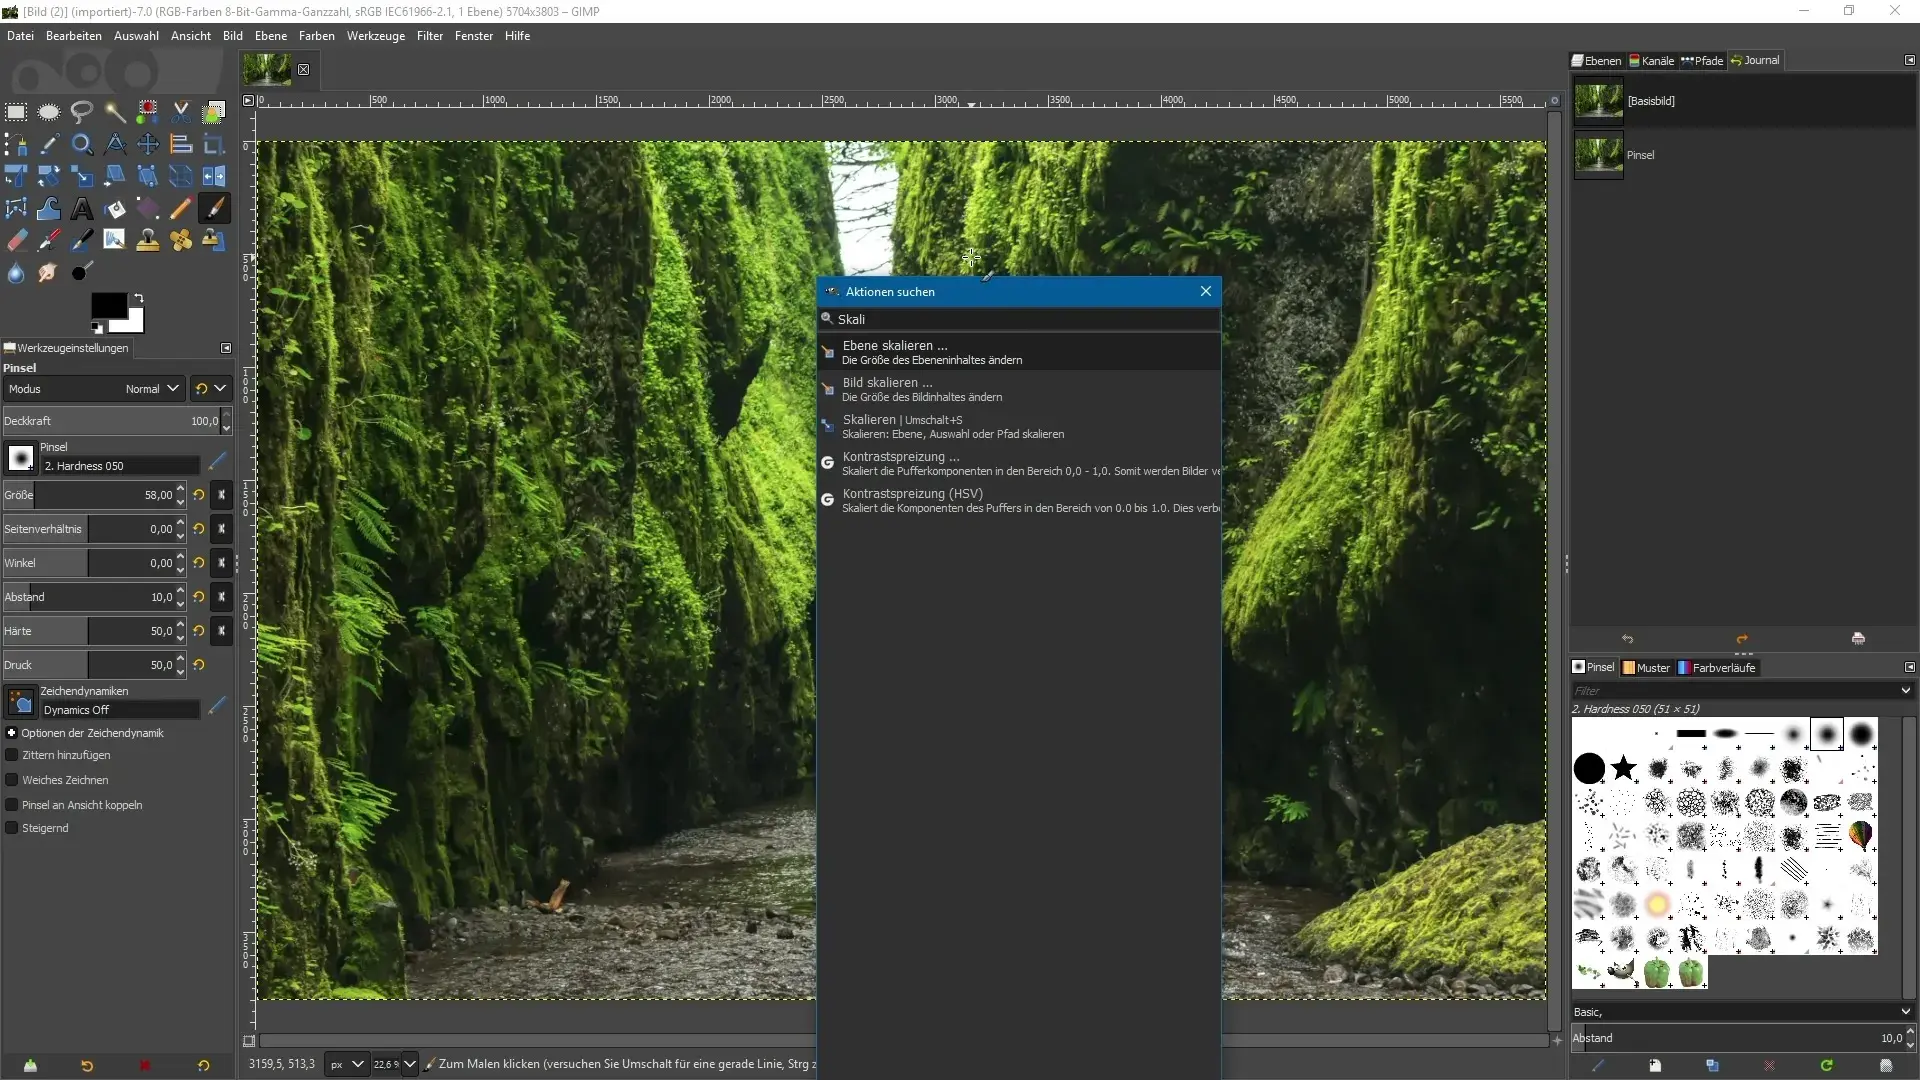Activate the Zoom tool
This screenshot has width=1920, height=1080.
click(x=82, y=144)
